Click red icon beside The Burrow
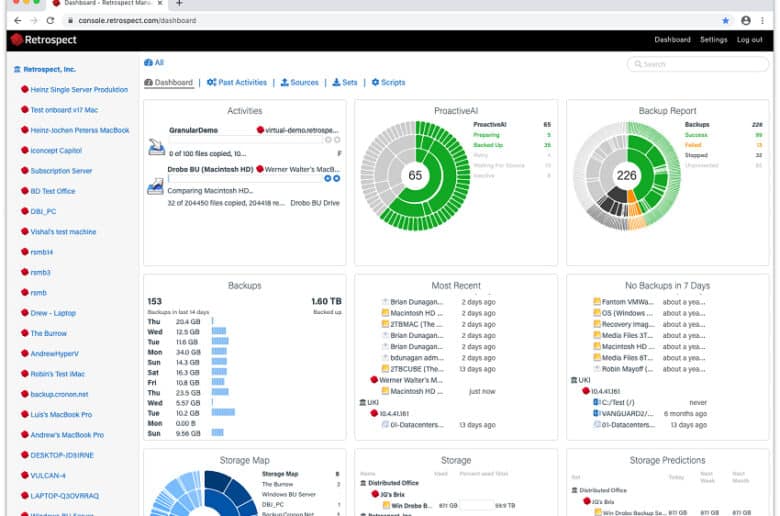The height and width of the screenshot is (516, 780). point(24,333)
